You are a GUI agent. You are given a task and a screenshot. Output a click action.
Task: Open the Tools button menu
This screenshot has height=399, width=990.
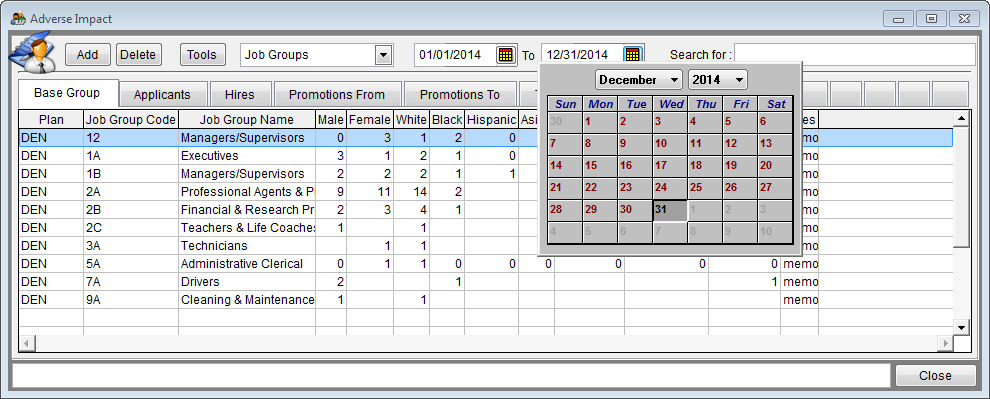coord(202,55)
